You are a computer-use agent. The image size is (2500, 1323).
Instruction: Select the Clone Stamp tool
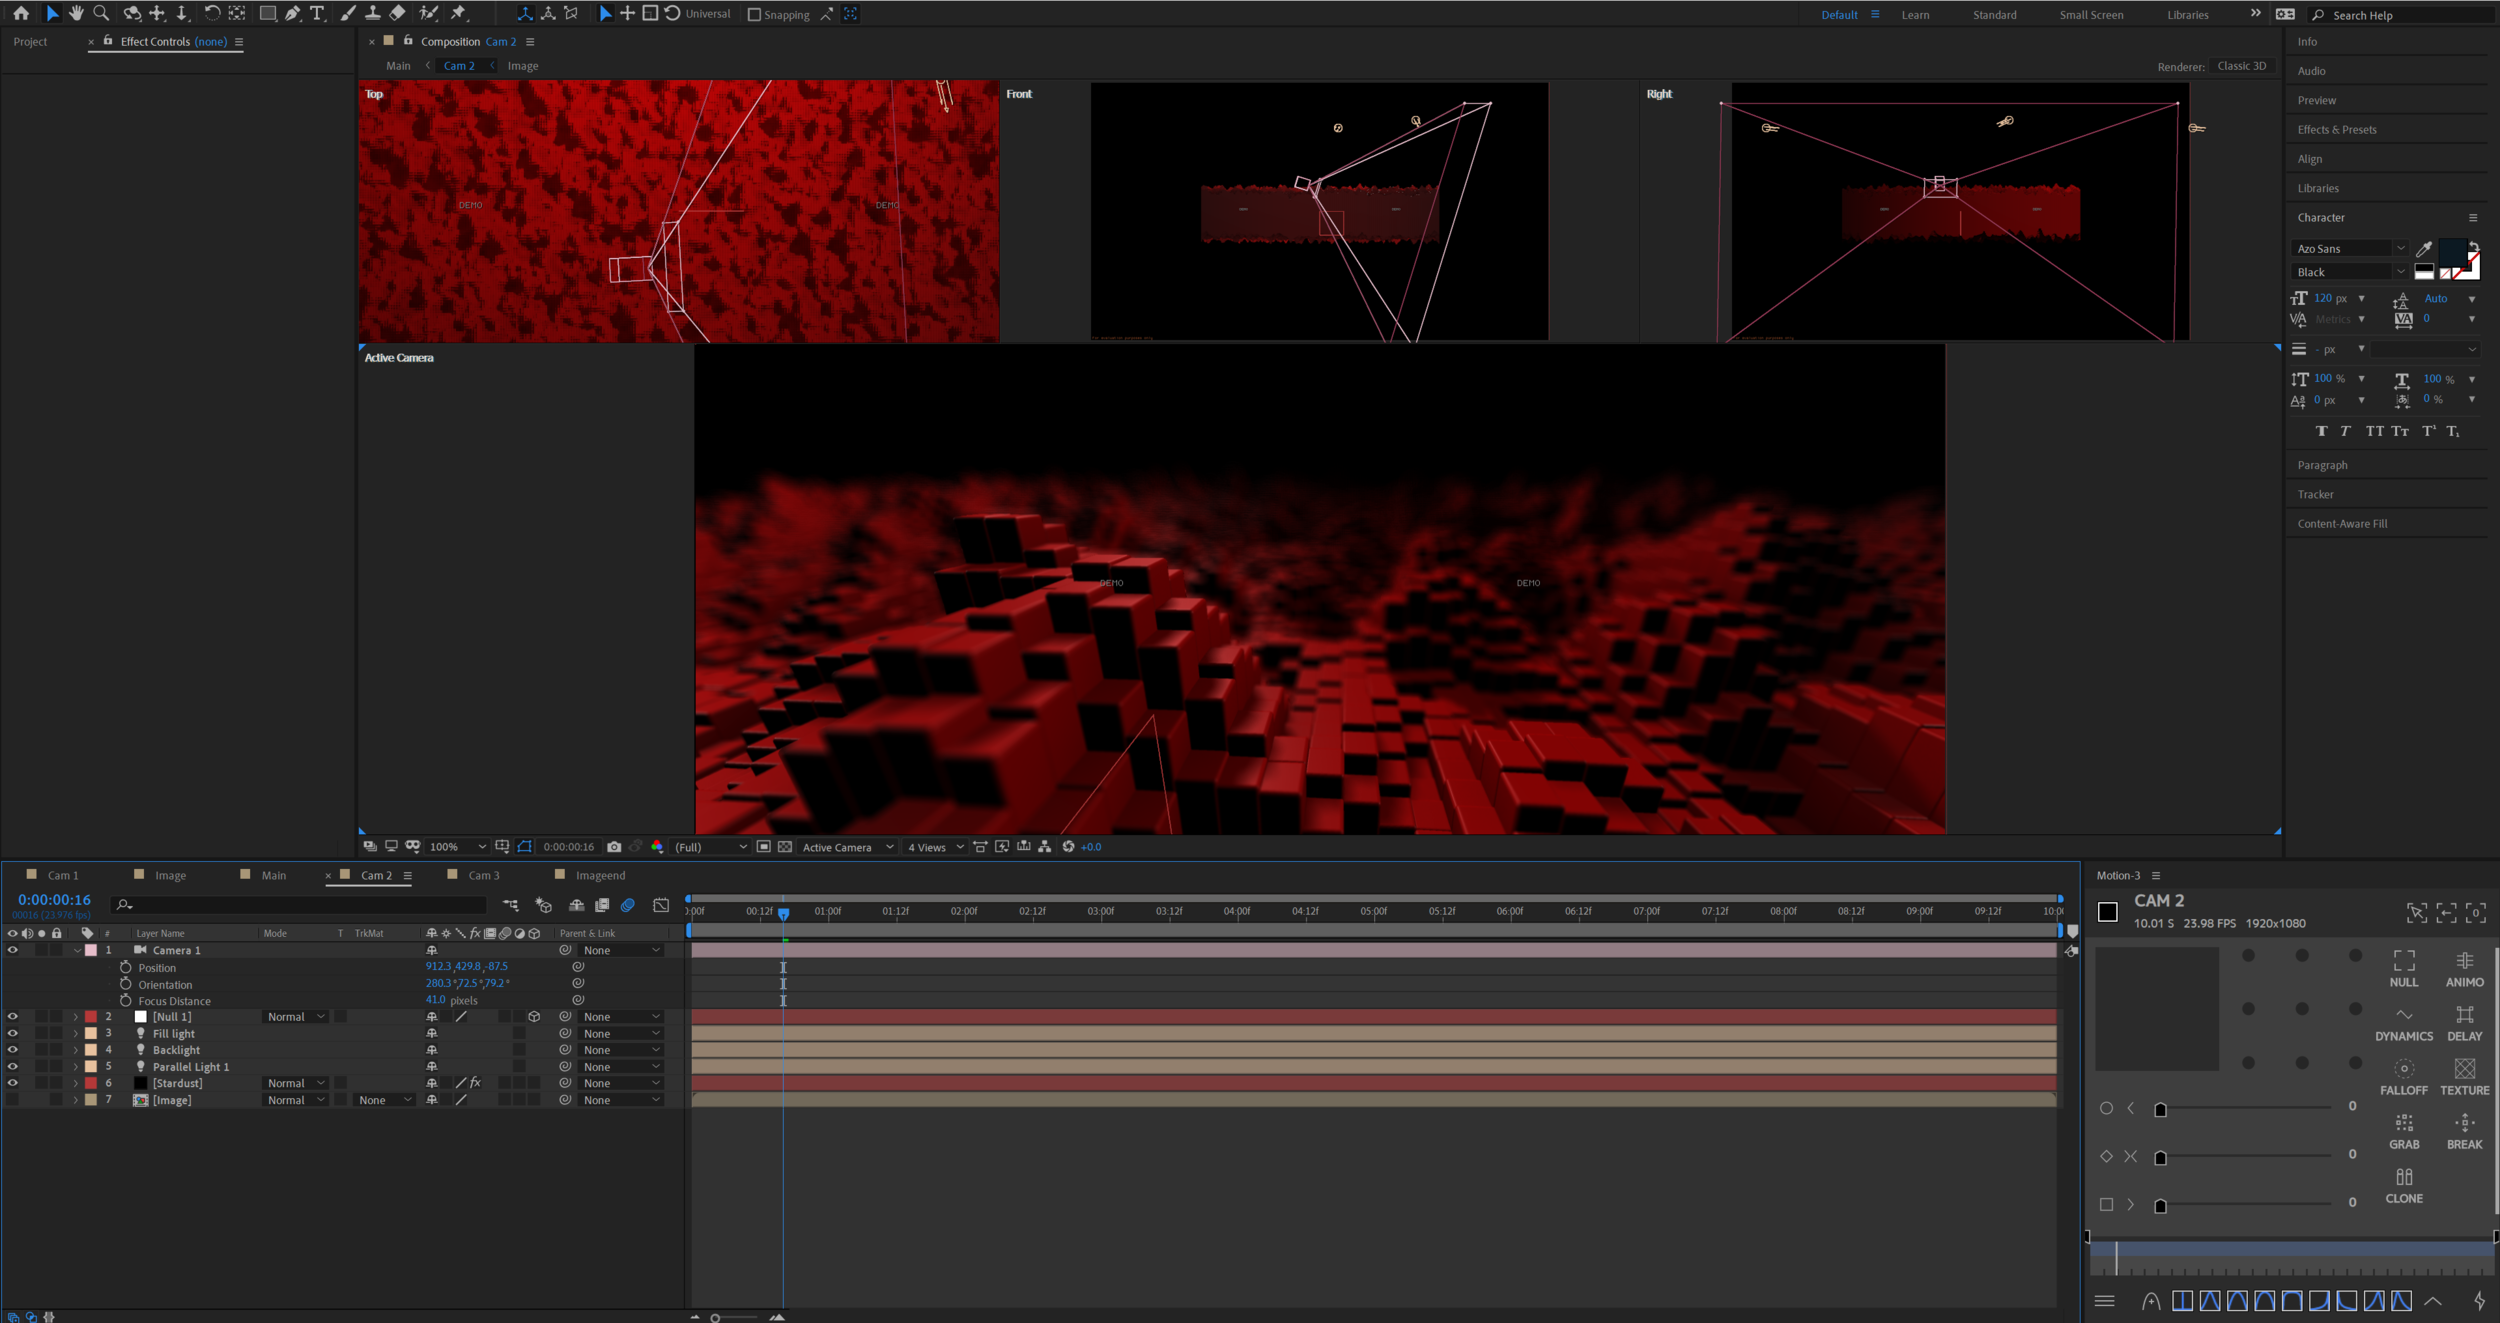pos(372,13)
